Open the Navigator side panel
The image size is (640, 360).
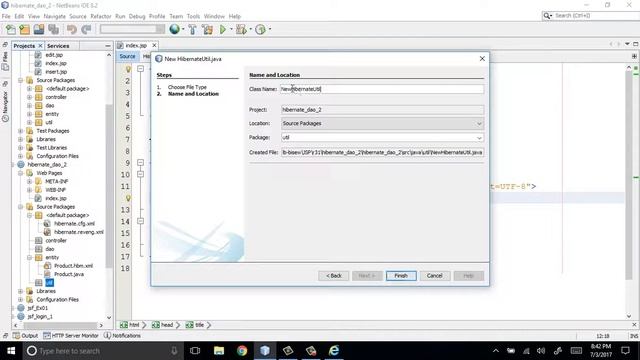click(x=5, y=102)
